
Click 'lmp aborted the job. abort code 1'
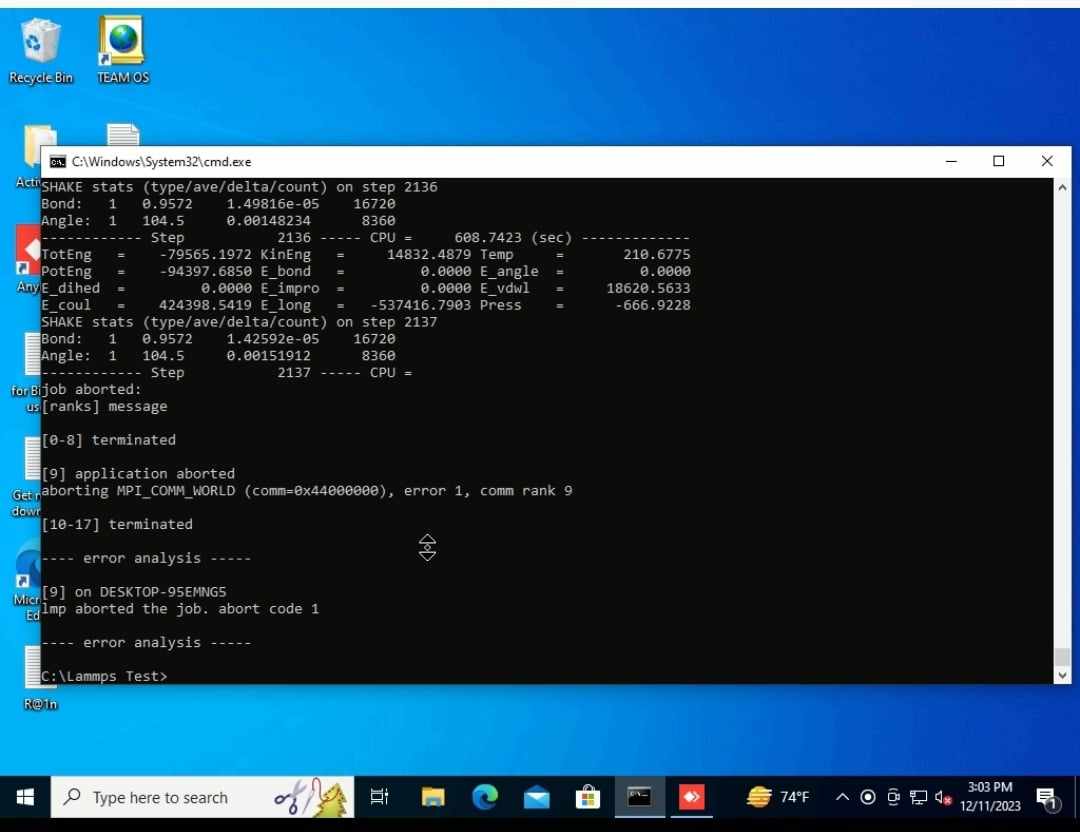(x=180, y=609)
